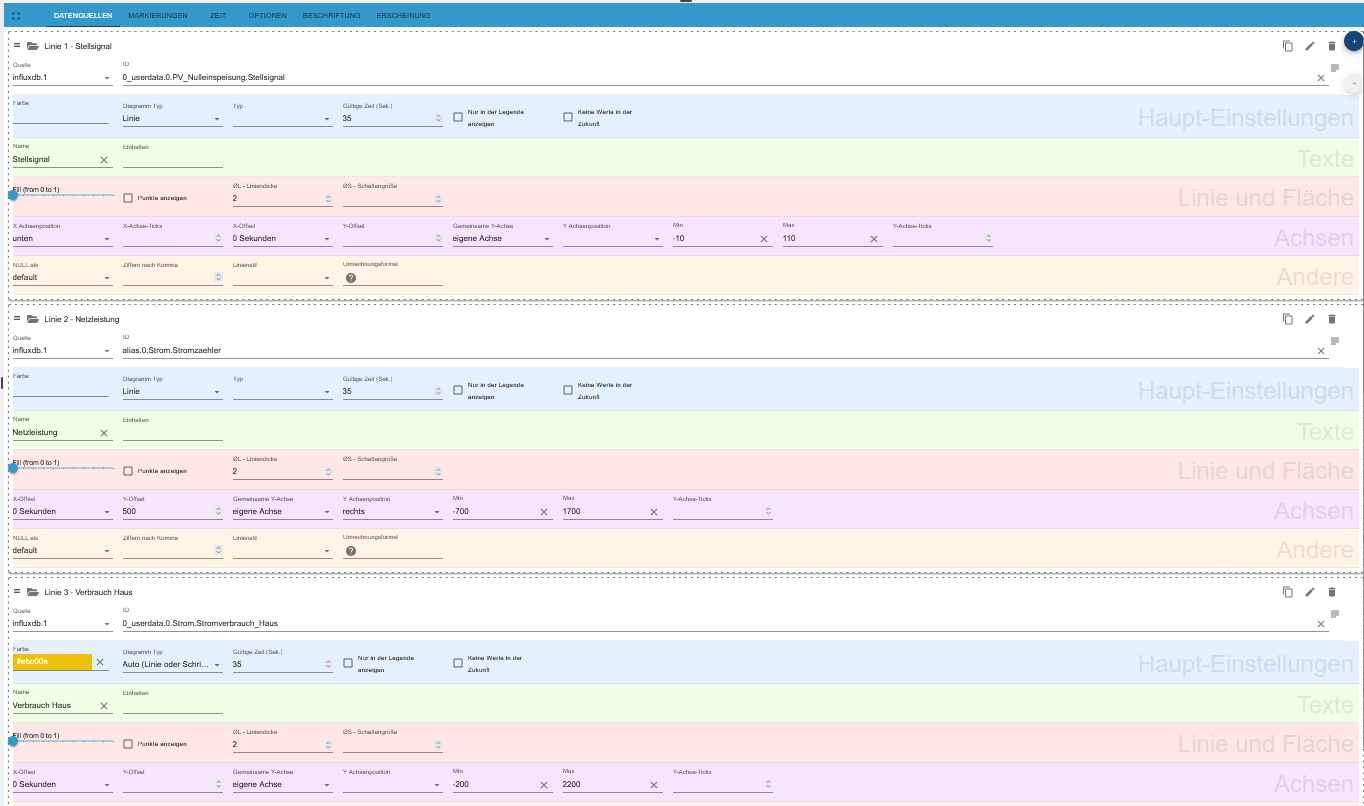Viewport: 1364px width, 806px height.
Task: Switch to the Markierungen tab
Action: [158, 16]
